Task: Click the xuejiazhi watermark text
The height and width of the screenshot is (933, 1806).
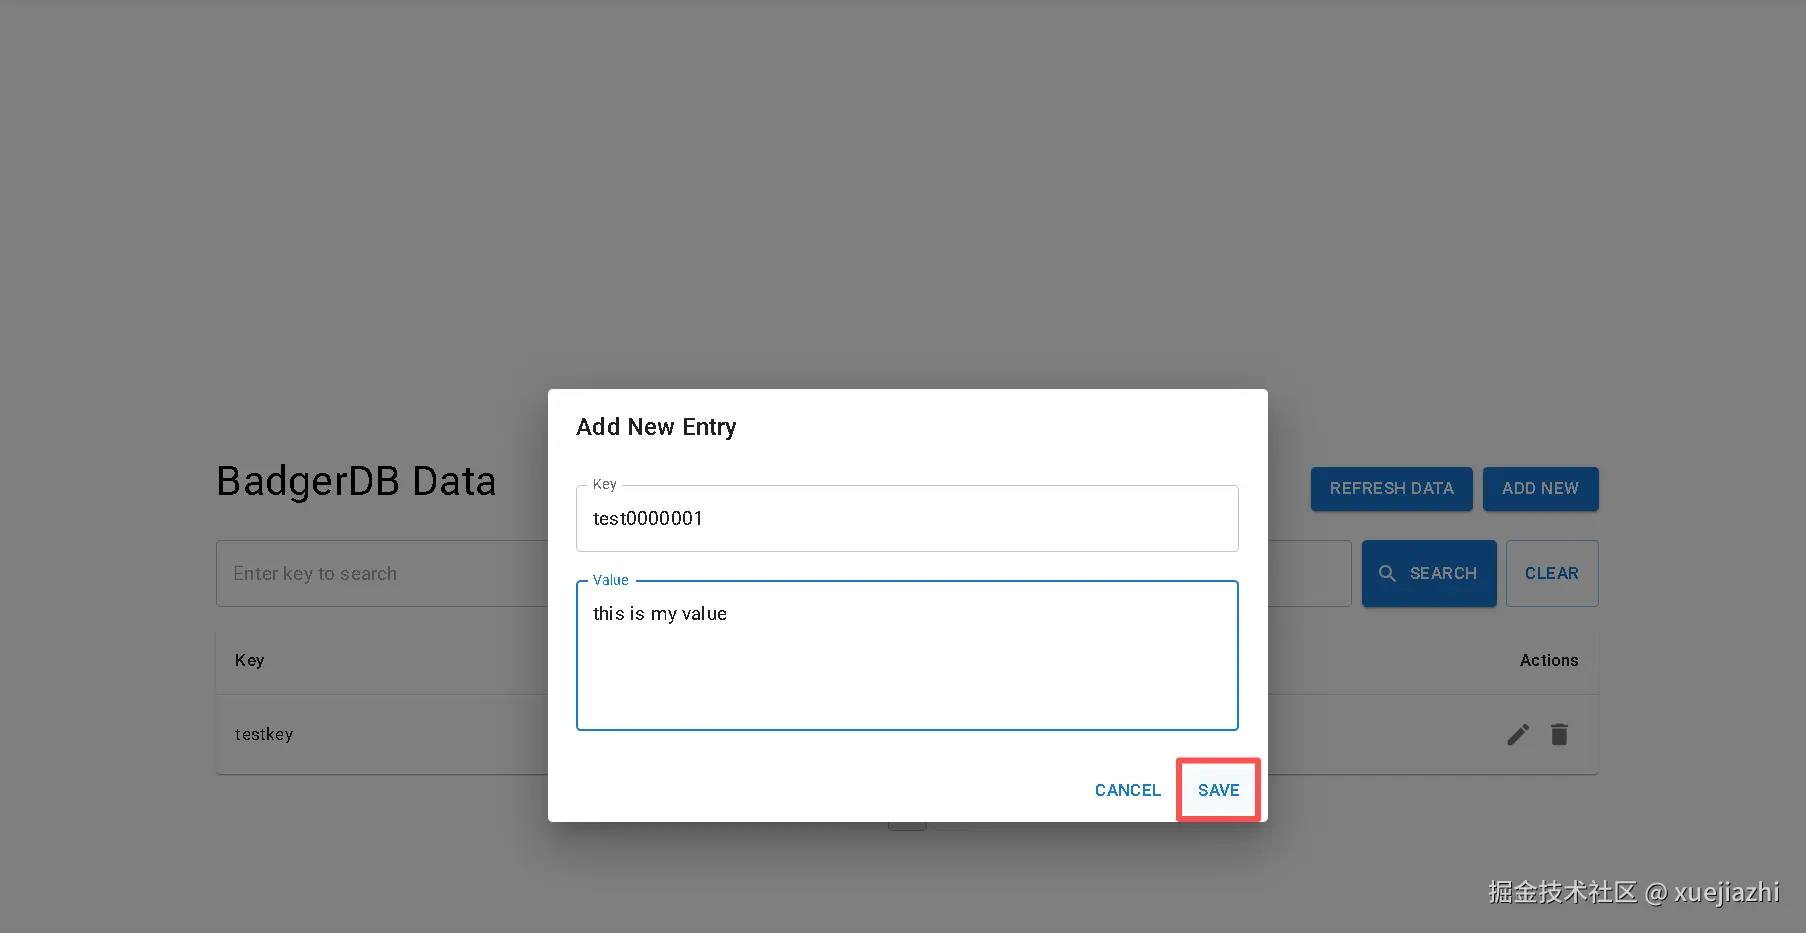Action: [1726, 891]
